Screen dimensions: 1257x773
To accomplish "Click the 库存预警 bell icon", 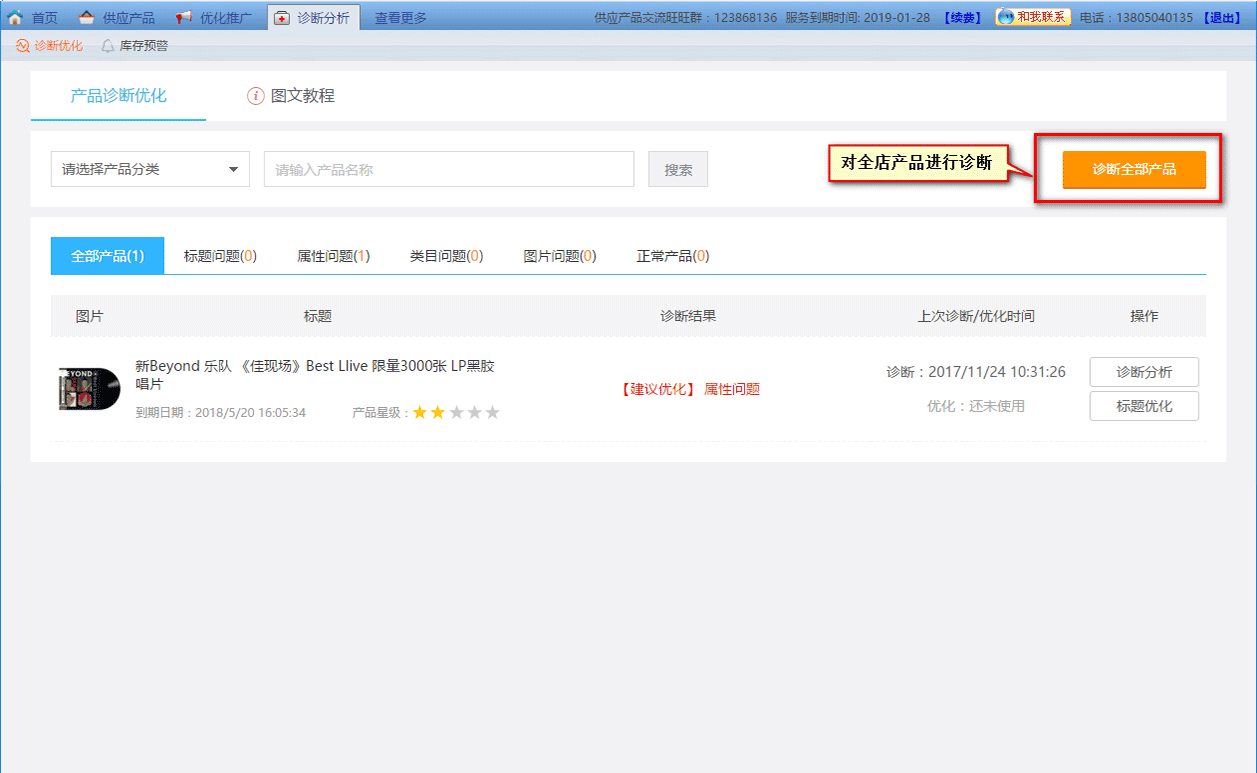I will point(108,46).
